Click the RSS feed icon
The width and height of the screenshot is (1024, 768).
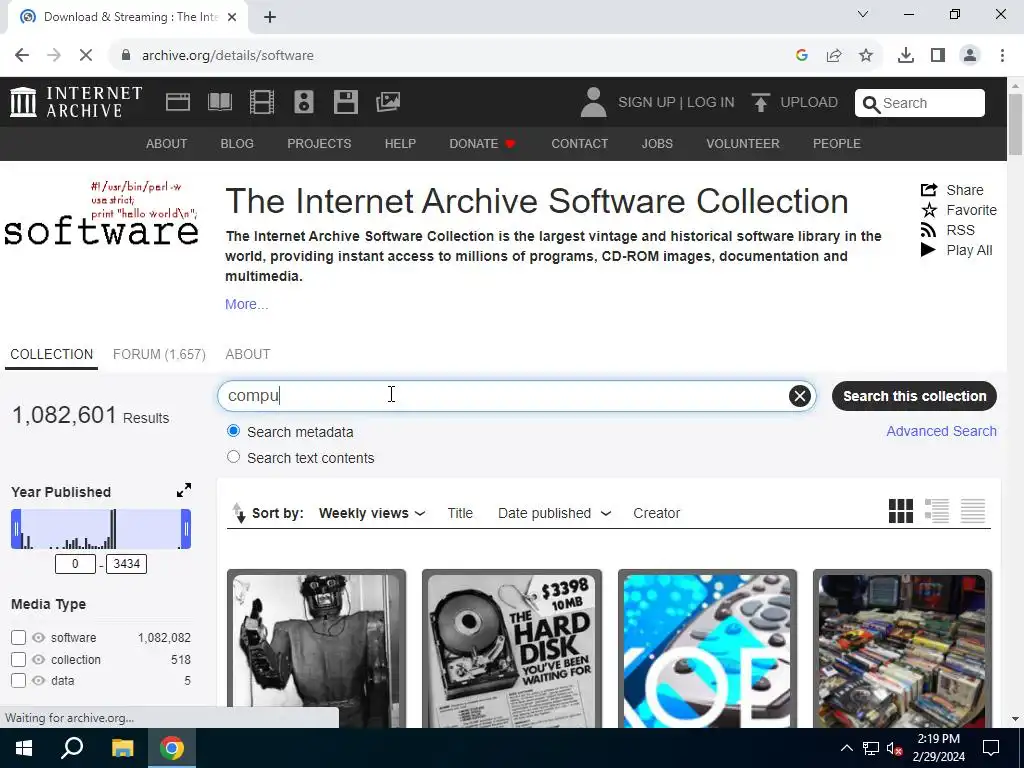[x=928, y=230]
